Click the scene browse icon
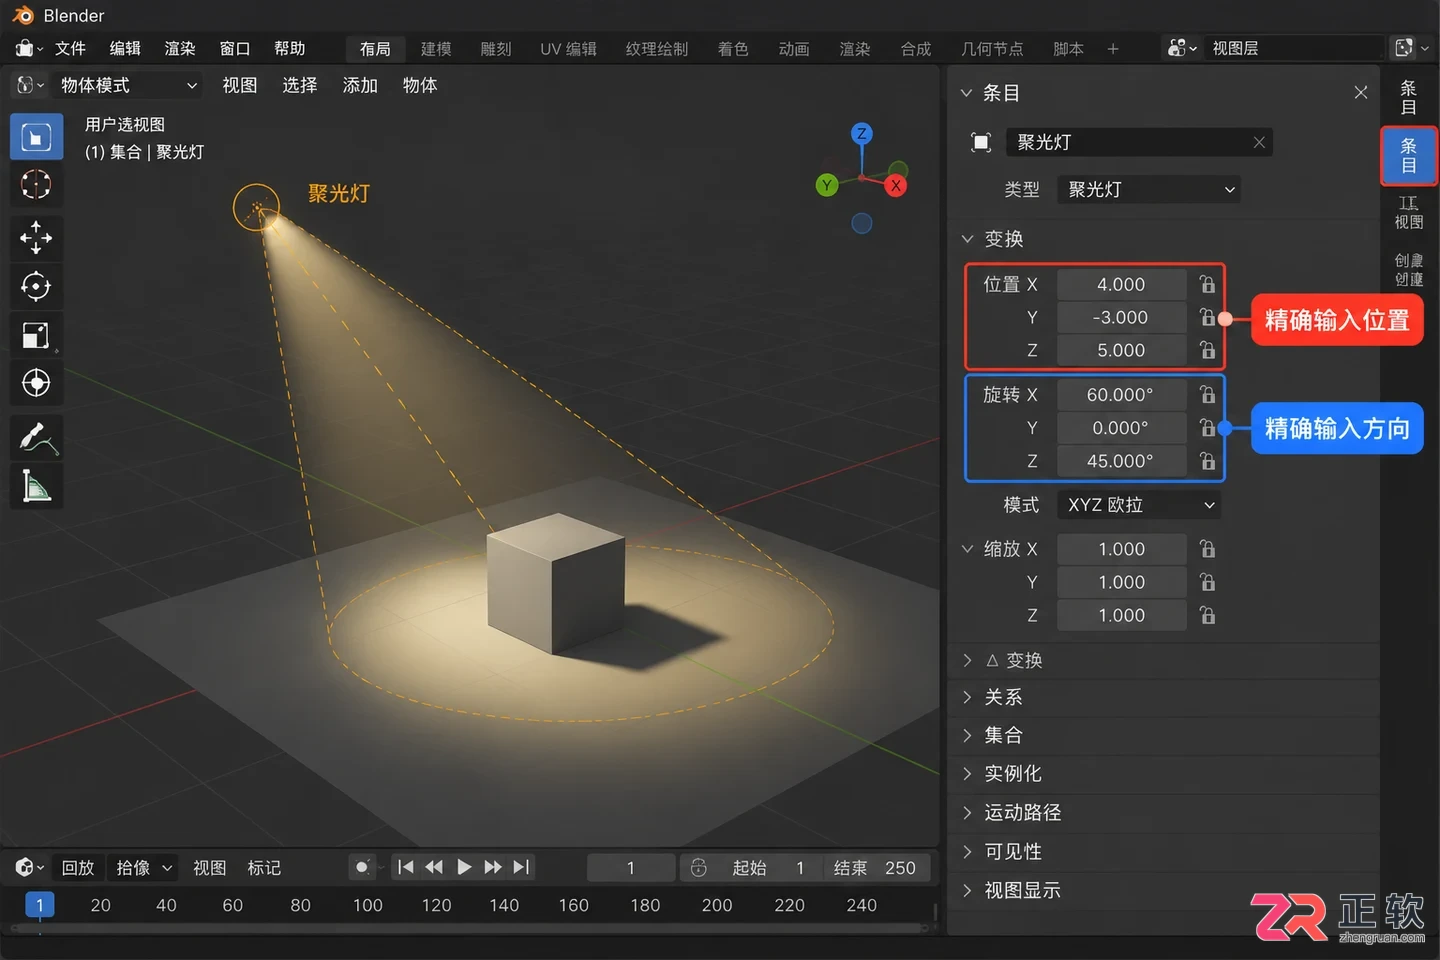This screenshot has width=1440, height=960. [x=1182, y=48]
